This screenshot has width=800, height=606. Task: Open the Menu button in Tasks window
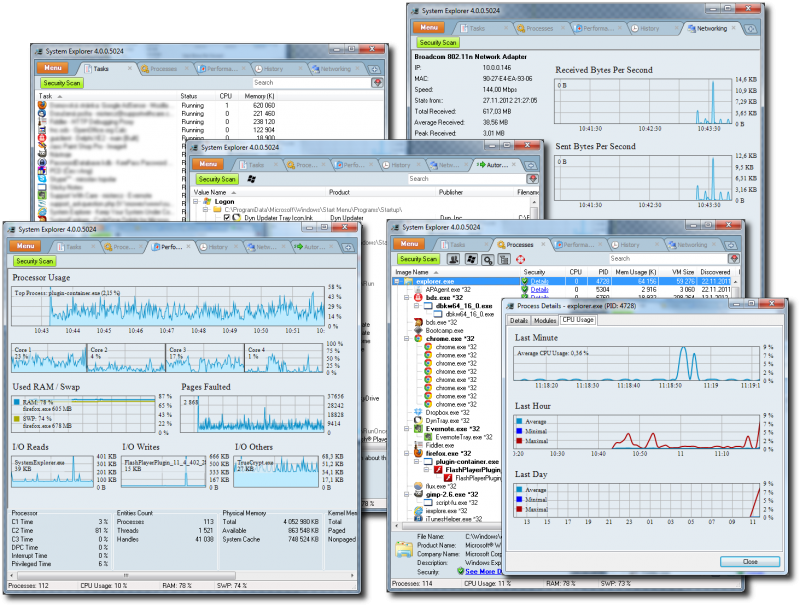[x=53, y=68]
